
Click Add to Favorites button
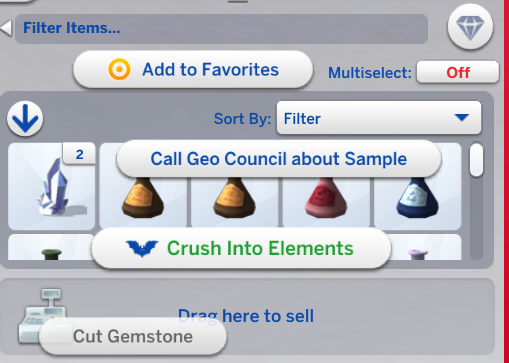click(193, 70)
